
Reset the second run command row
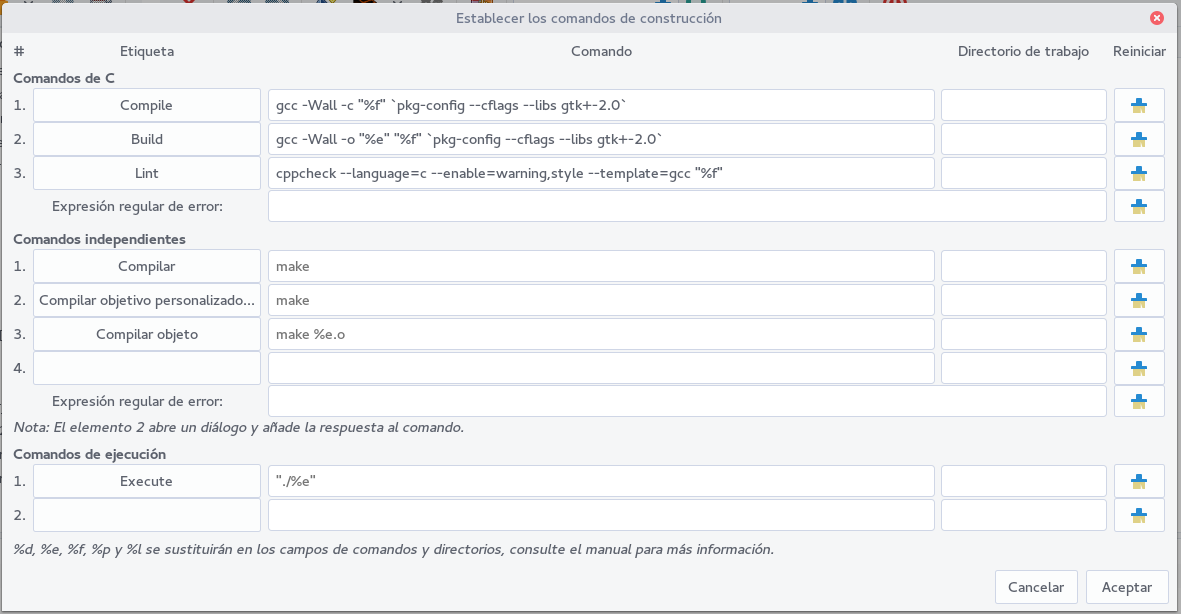click(x=1139, y=515)
